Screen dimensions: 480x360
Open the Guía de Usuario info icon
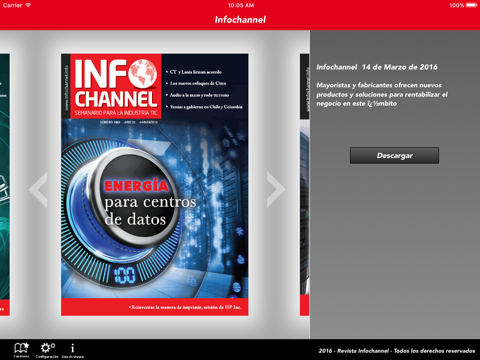coord(73,350)
